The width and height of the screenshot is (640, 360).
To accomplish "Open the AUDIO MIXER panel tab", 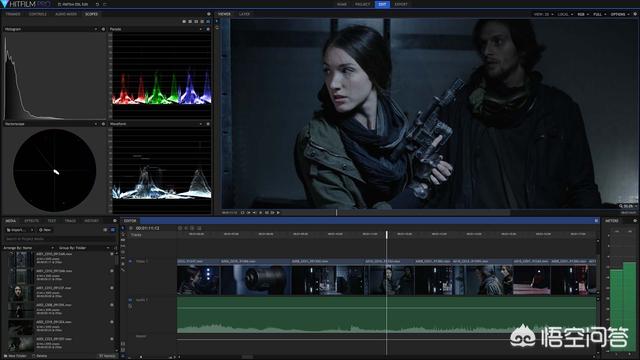I will (66, 14).
